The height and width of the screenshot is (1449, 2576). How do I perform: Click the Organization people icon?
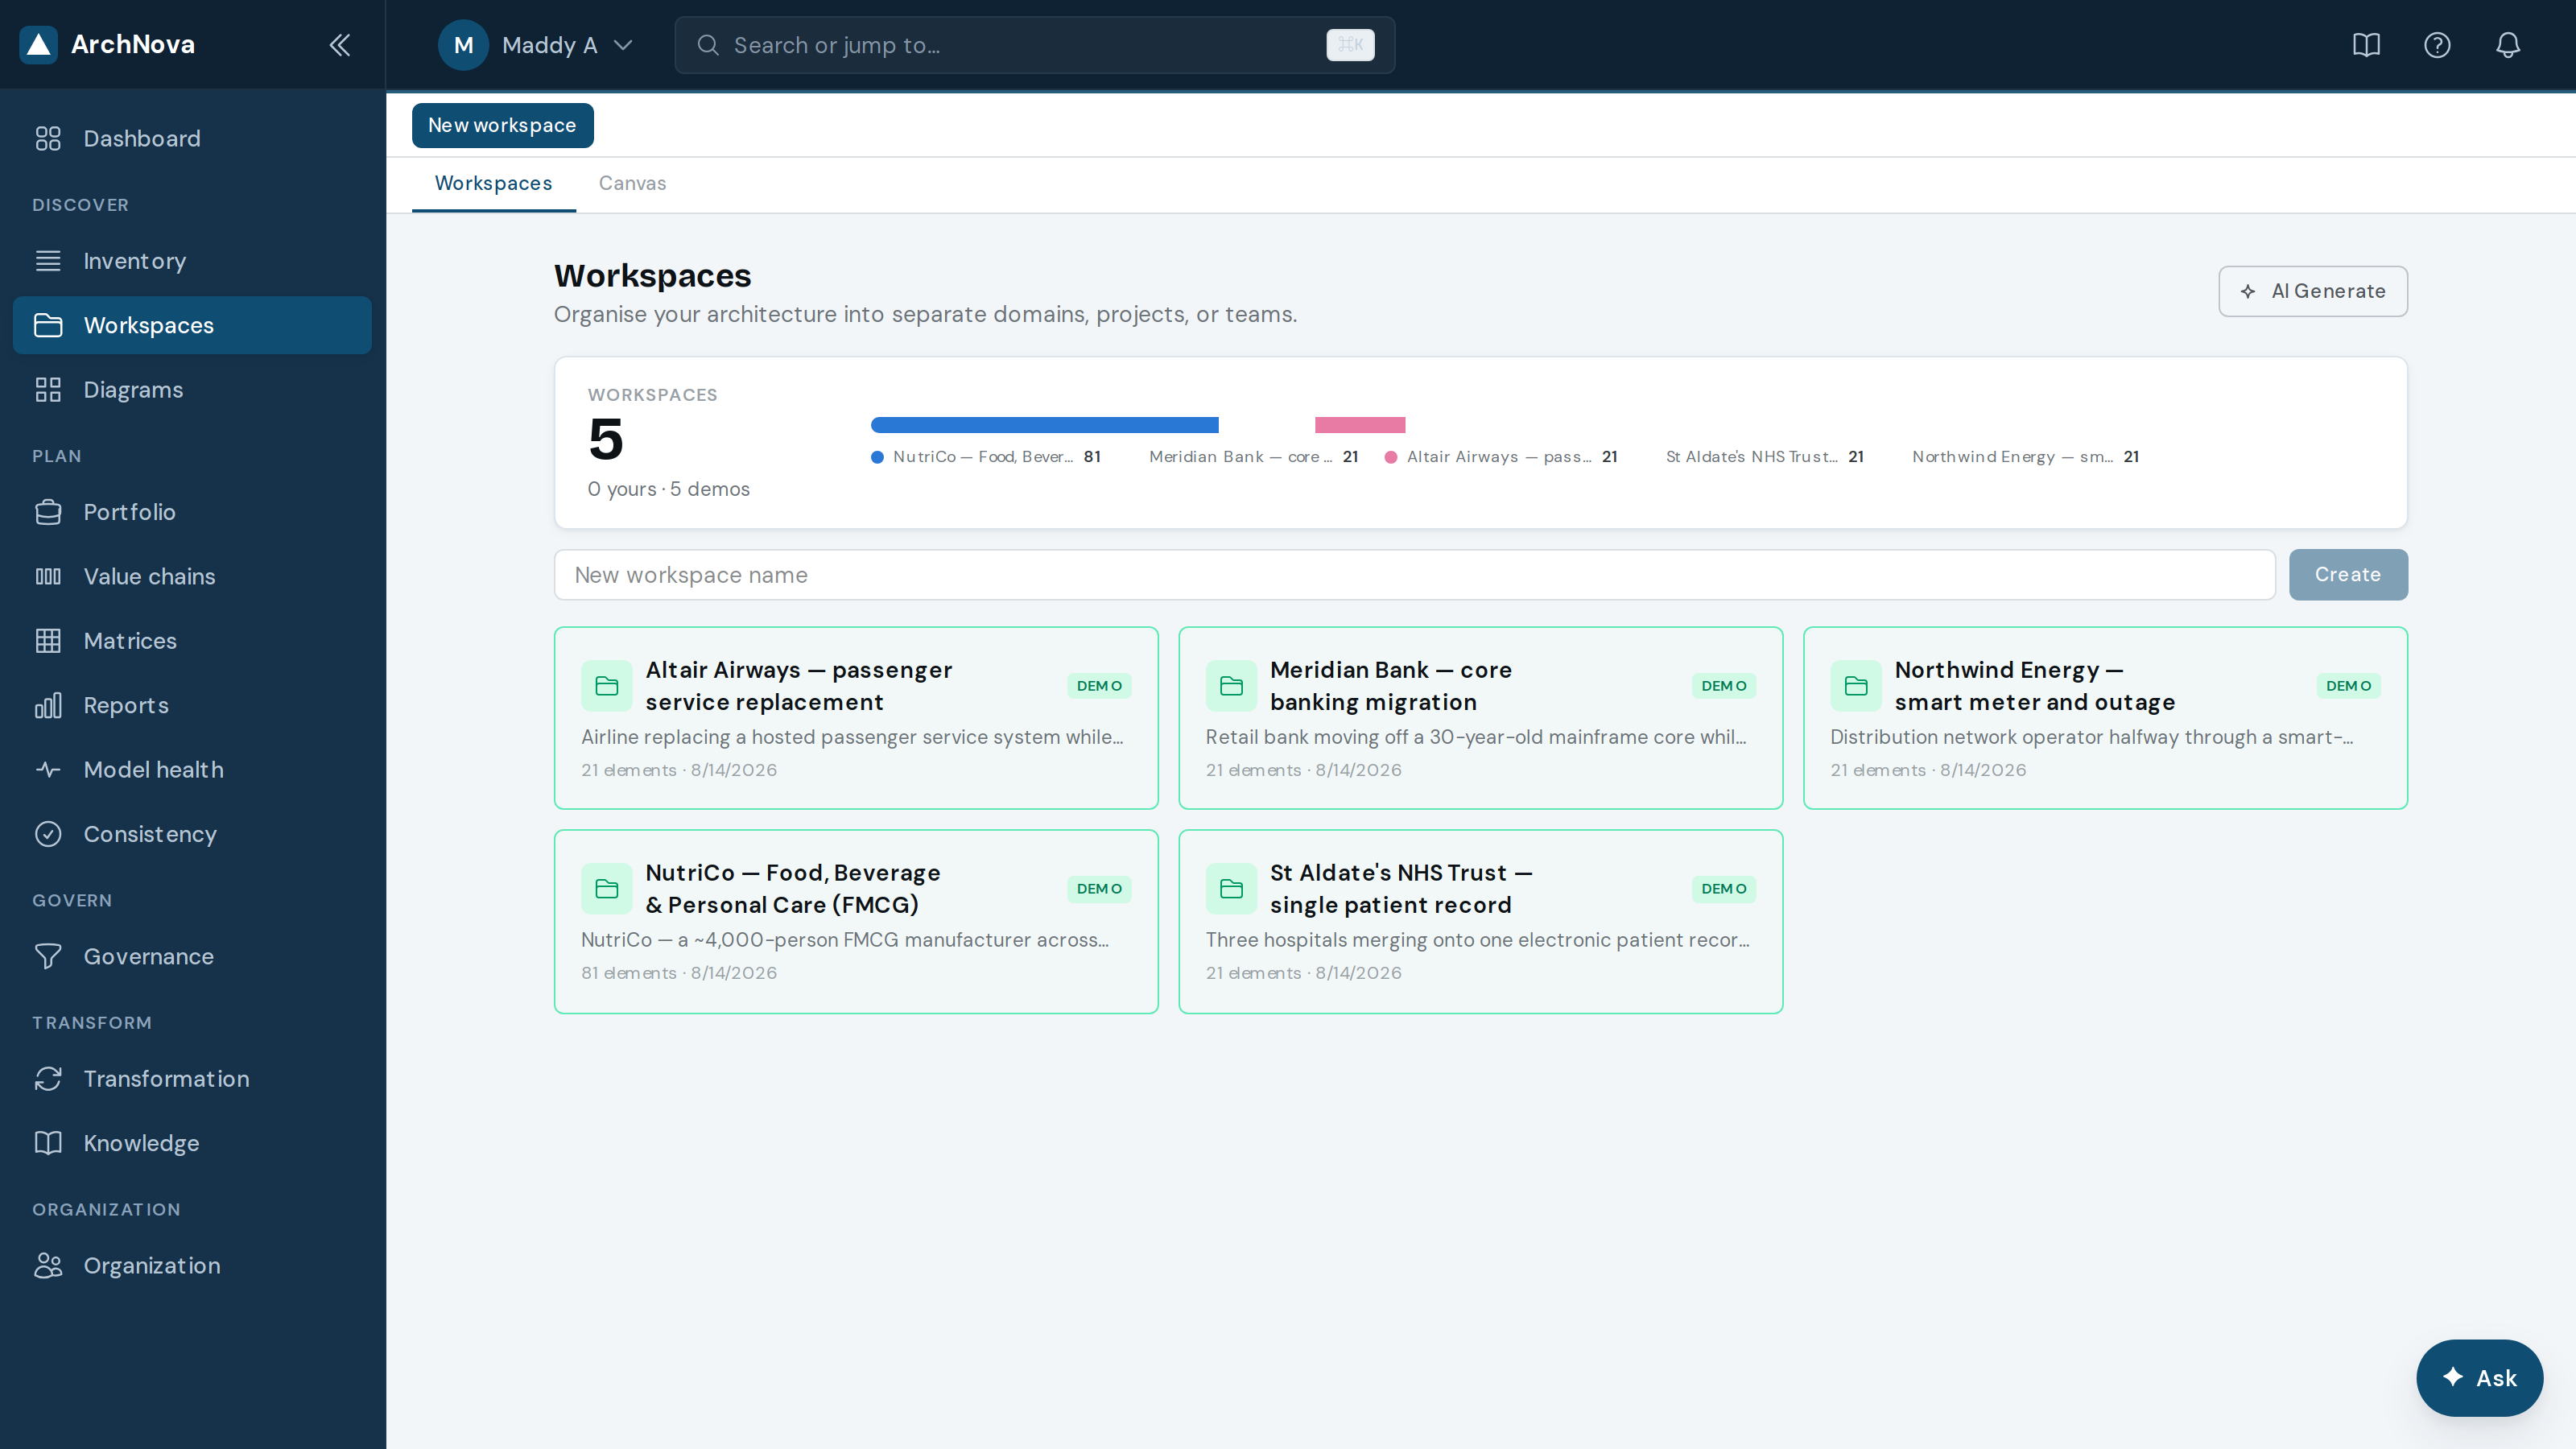48,1266
